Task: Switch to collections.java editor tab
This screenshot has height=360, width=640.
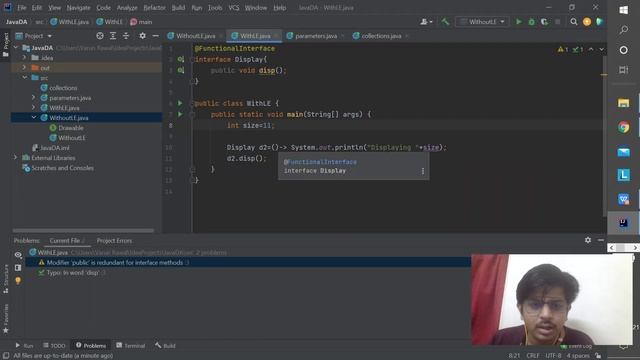Action: (x=380, y=36)
